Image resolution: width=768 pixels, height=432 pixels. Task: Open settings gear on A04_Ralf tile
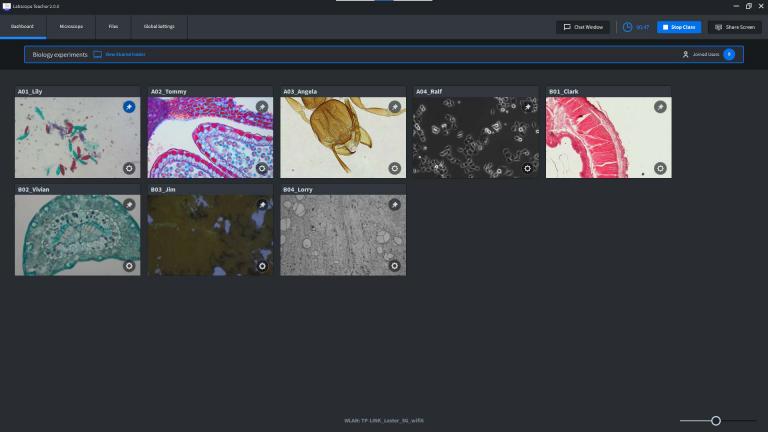[527, 168]
